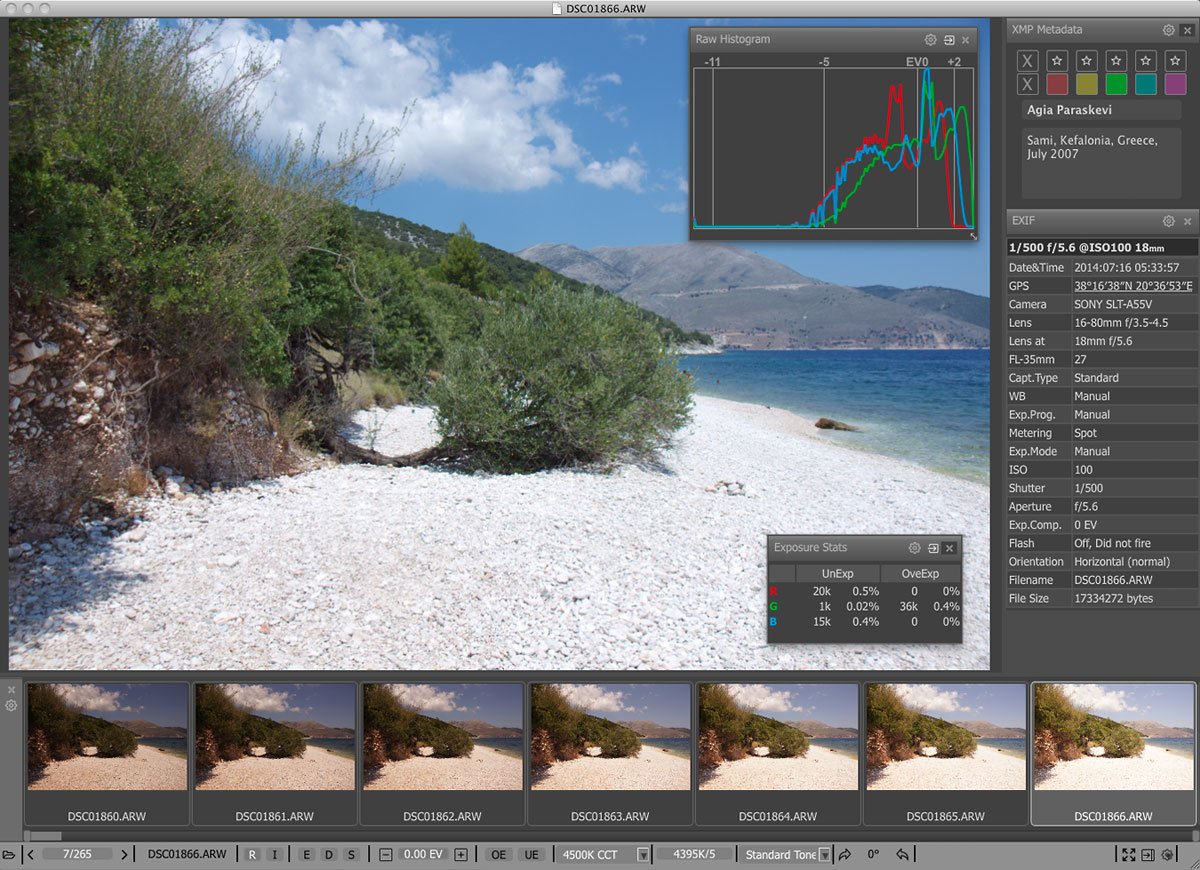Toggle the UE underexposure indicator
This screenshot has height=870, width=1200.
[531, 855]
